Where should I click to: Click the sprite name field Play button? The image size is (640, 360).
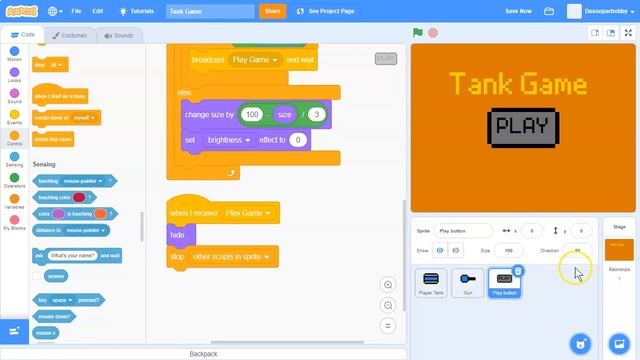[x=463, y=231]
